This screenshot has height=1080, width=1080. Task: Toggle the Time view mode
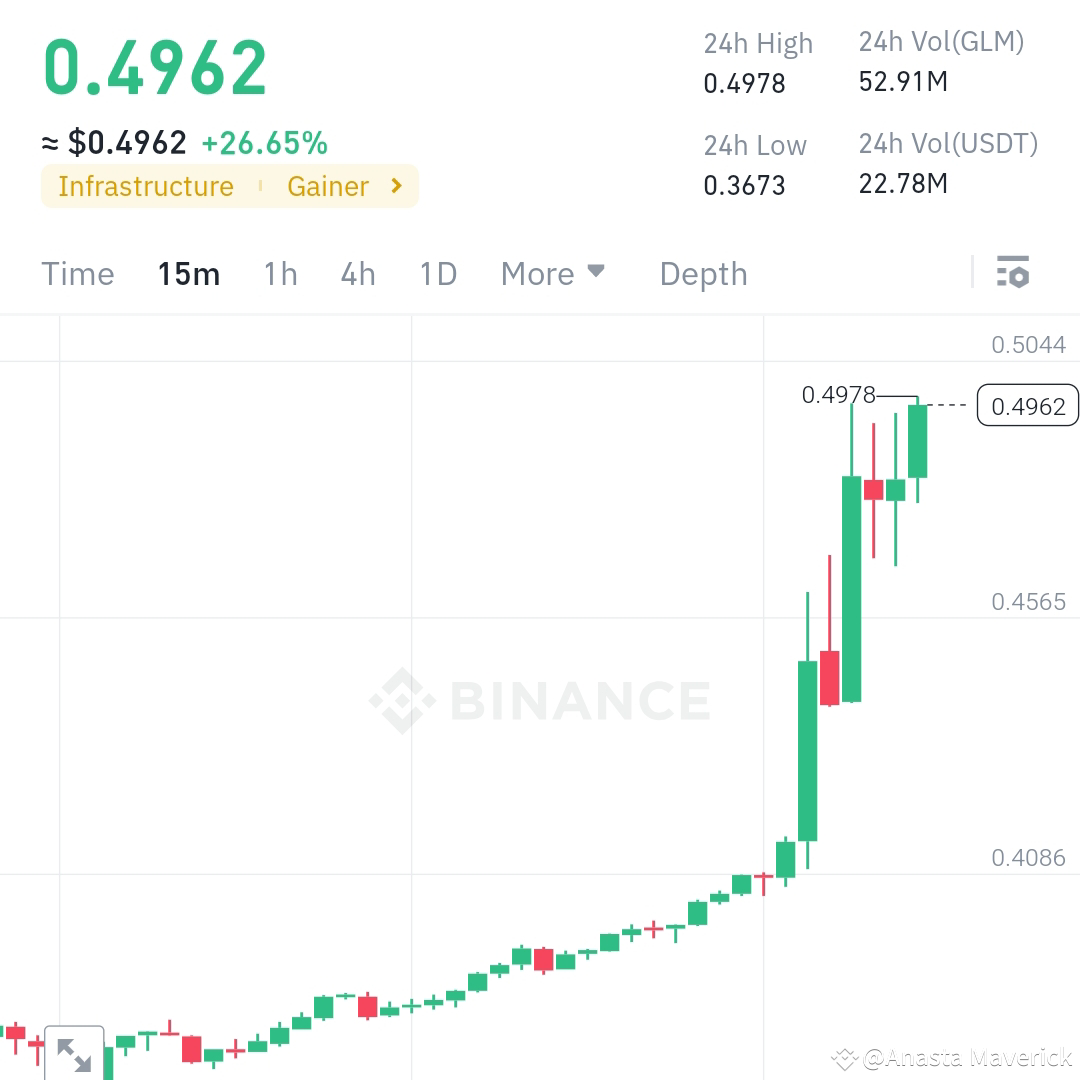pyautogui.click(x=77, y=273)
